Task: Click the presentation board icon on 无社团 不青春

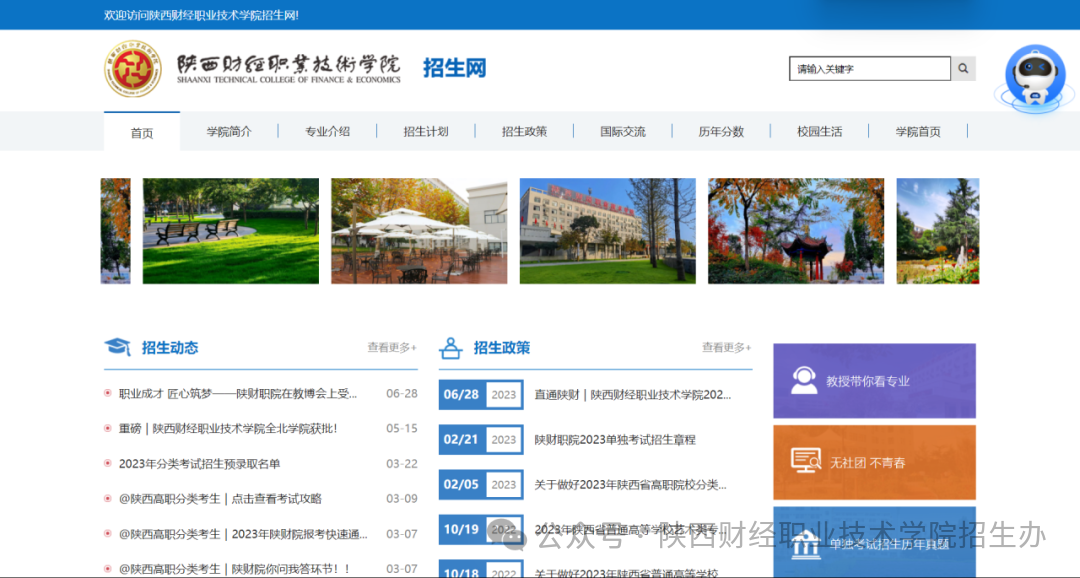Action: click(805, 461)
